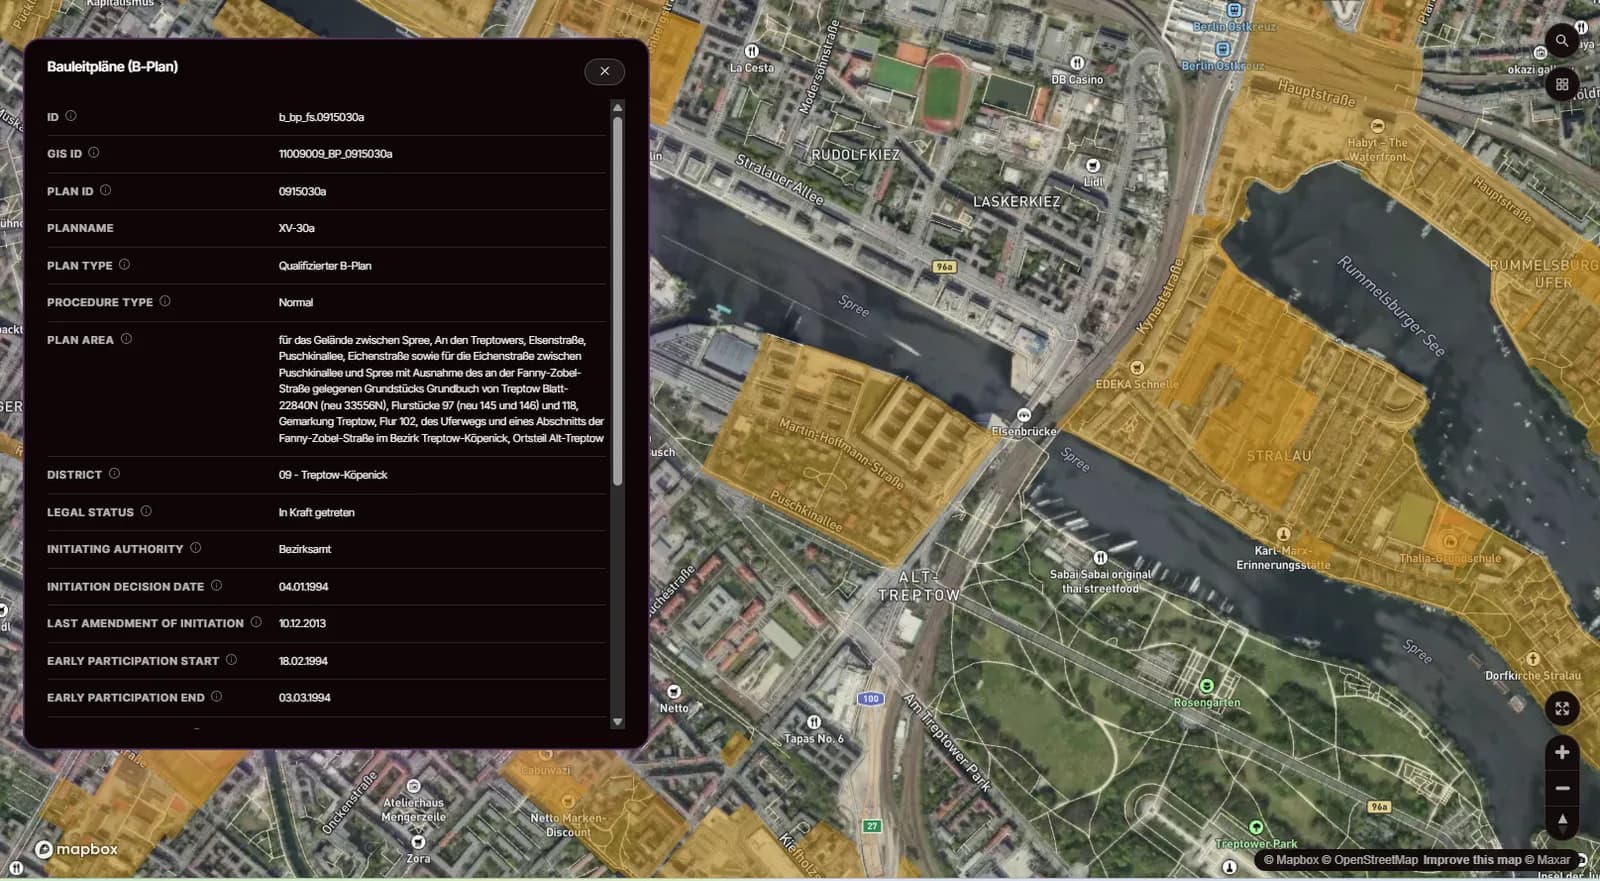
Task: Click the EDEKA Schnelle shop marker
Action: pyautogui.click(x=1137, y=368)
